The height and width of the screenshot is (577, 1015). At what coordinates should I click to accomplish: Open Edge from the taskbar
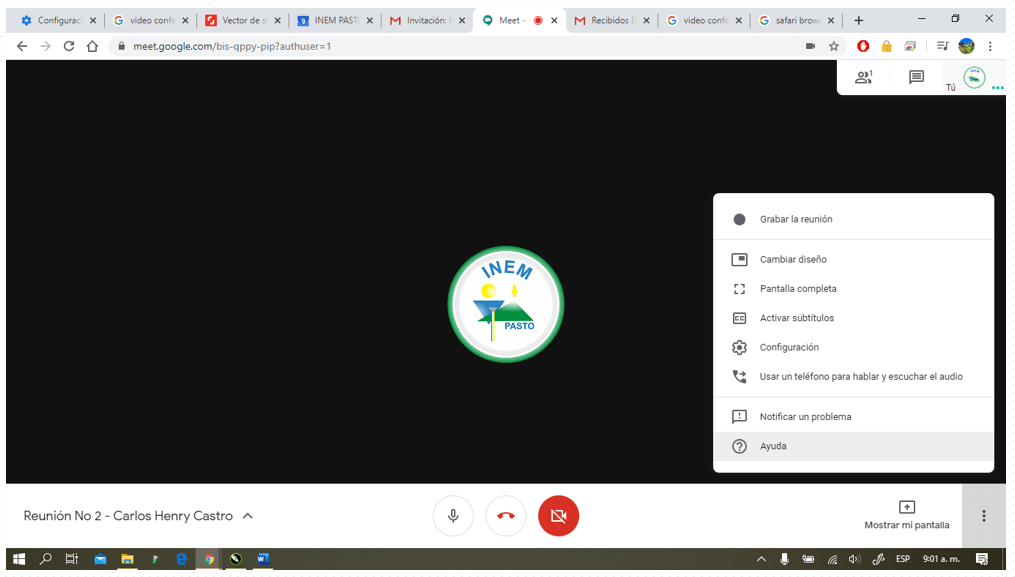pos(181,558)
